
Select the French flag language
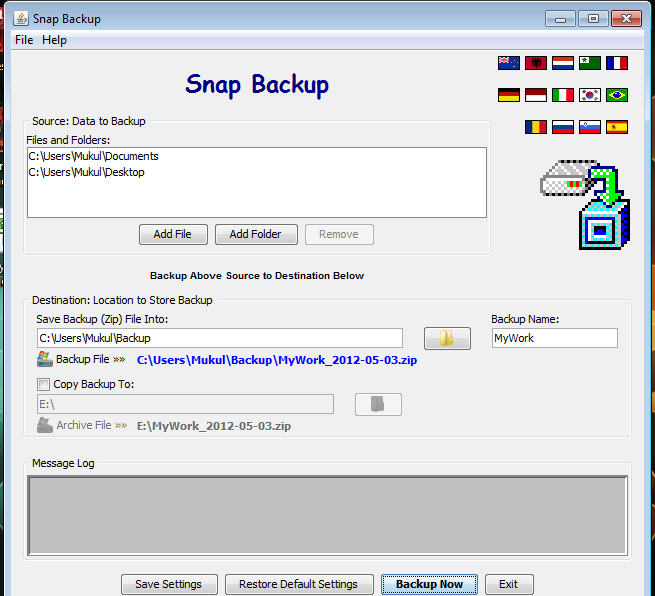click(617, 63)
